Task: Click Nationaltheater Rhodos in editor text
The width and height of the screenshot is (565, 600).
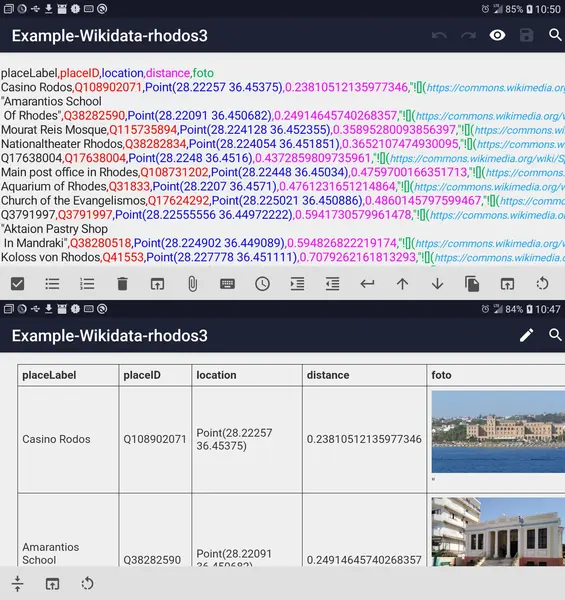Action: (62, 144)
